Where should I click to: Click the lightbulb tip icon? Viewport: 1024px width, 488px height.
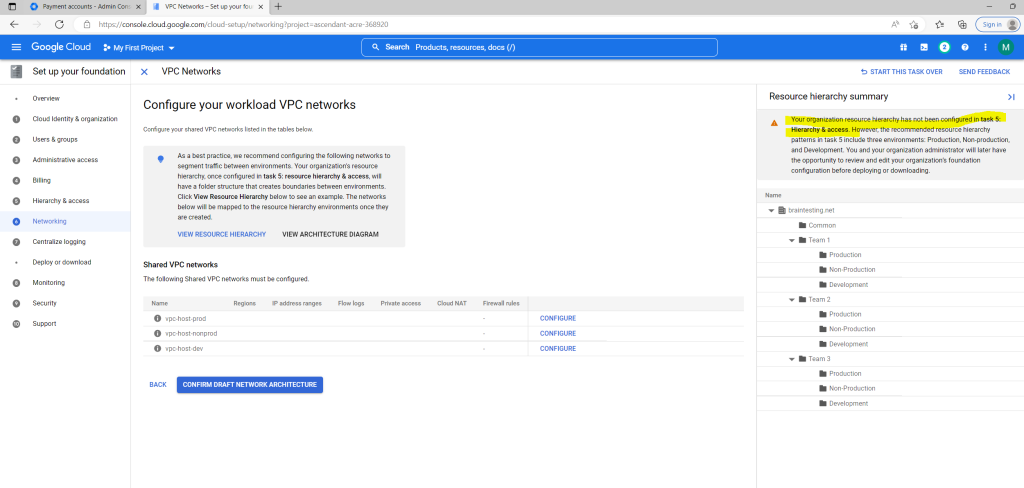pyautogui.click(x=161, y=159)
